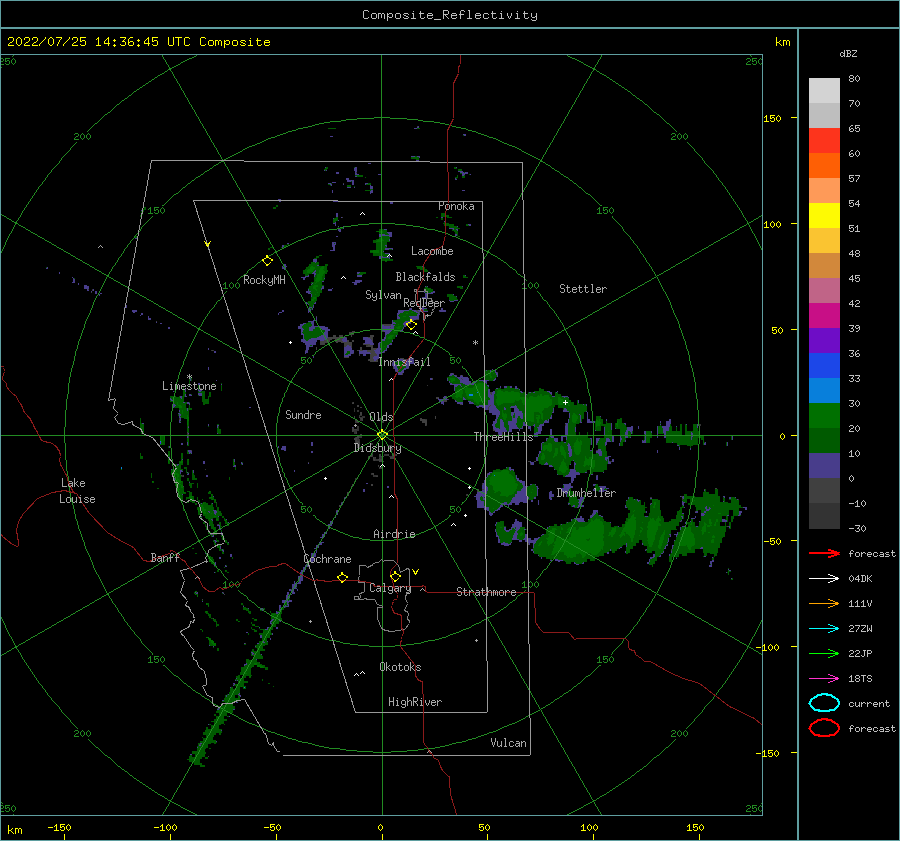Viewport: 900px width, 841px height.
Task: Click the yellow 'km' unit label at top right
Action: [x=782, y=42]
